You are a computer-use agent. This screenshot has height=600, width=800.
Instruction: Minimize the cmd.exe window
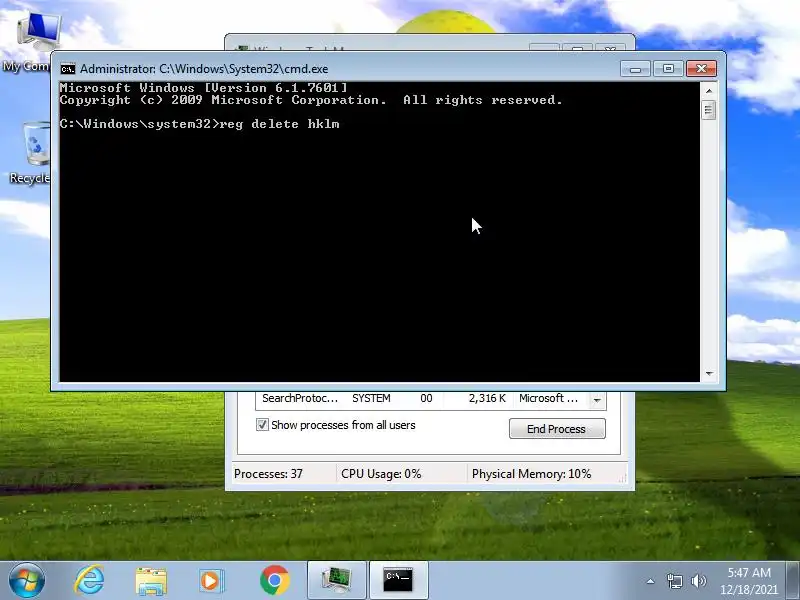tap(635, 68)
